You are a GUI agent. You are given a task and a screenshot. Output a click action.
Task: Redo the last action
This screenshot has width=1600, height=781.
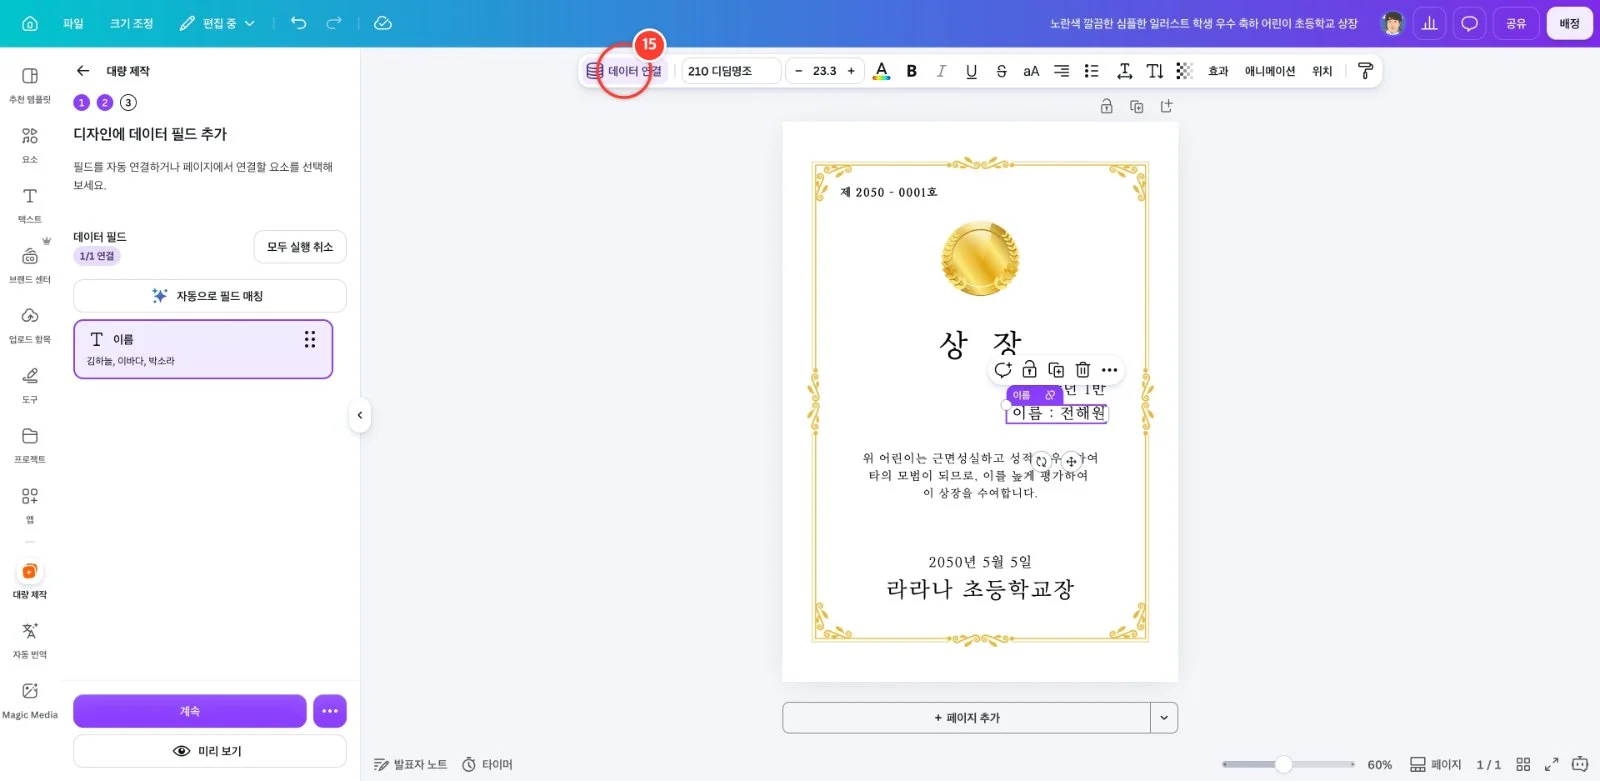click(x=334, y=23)
